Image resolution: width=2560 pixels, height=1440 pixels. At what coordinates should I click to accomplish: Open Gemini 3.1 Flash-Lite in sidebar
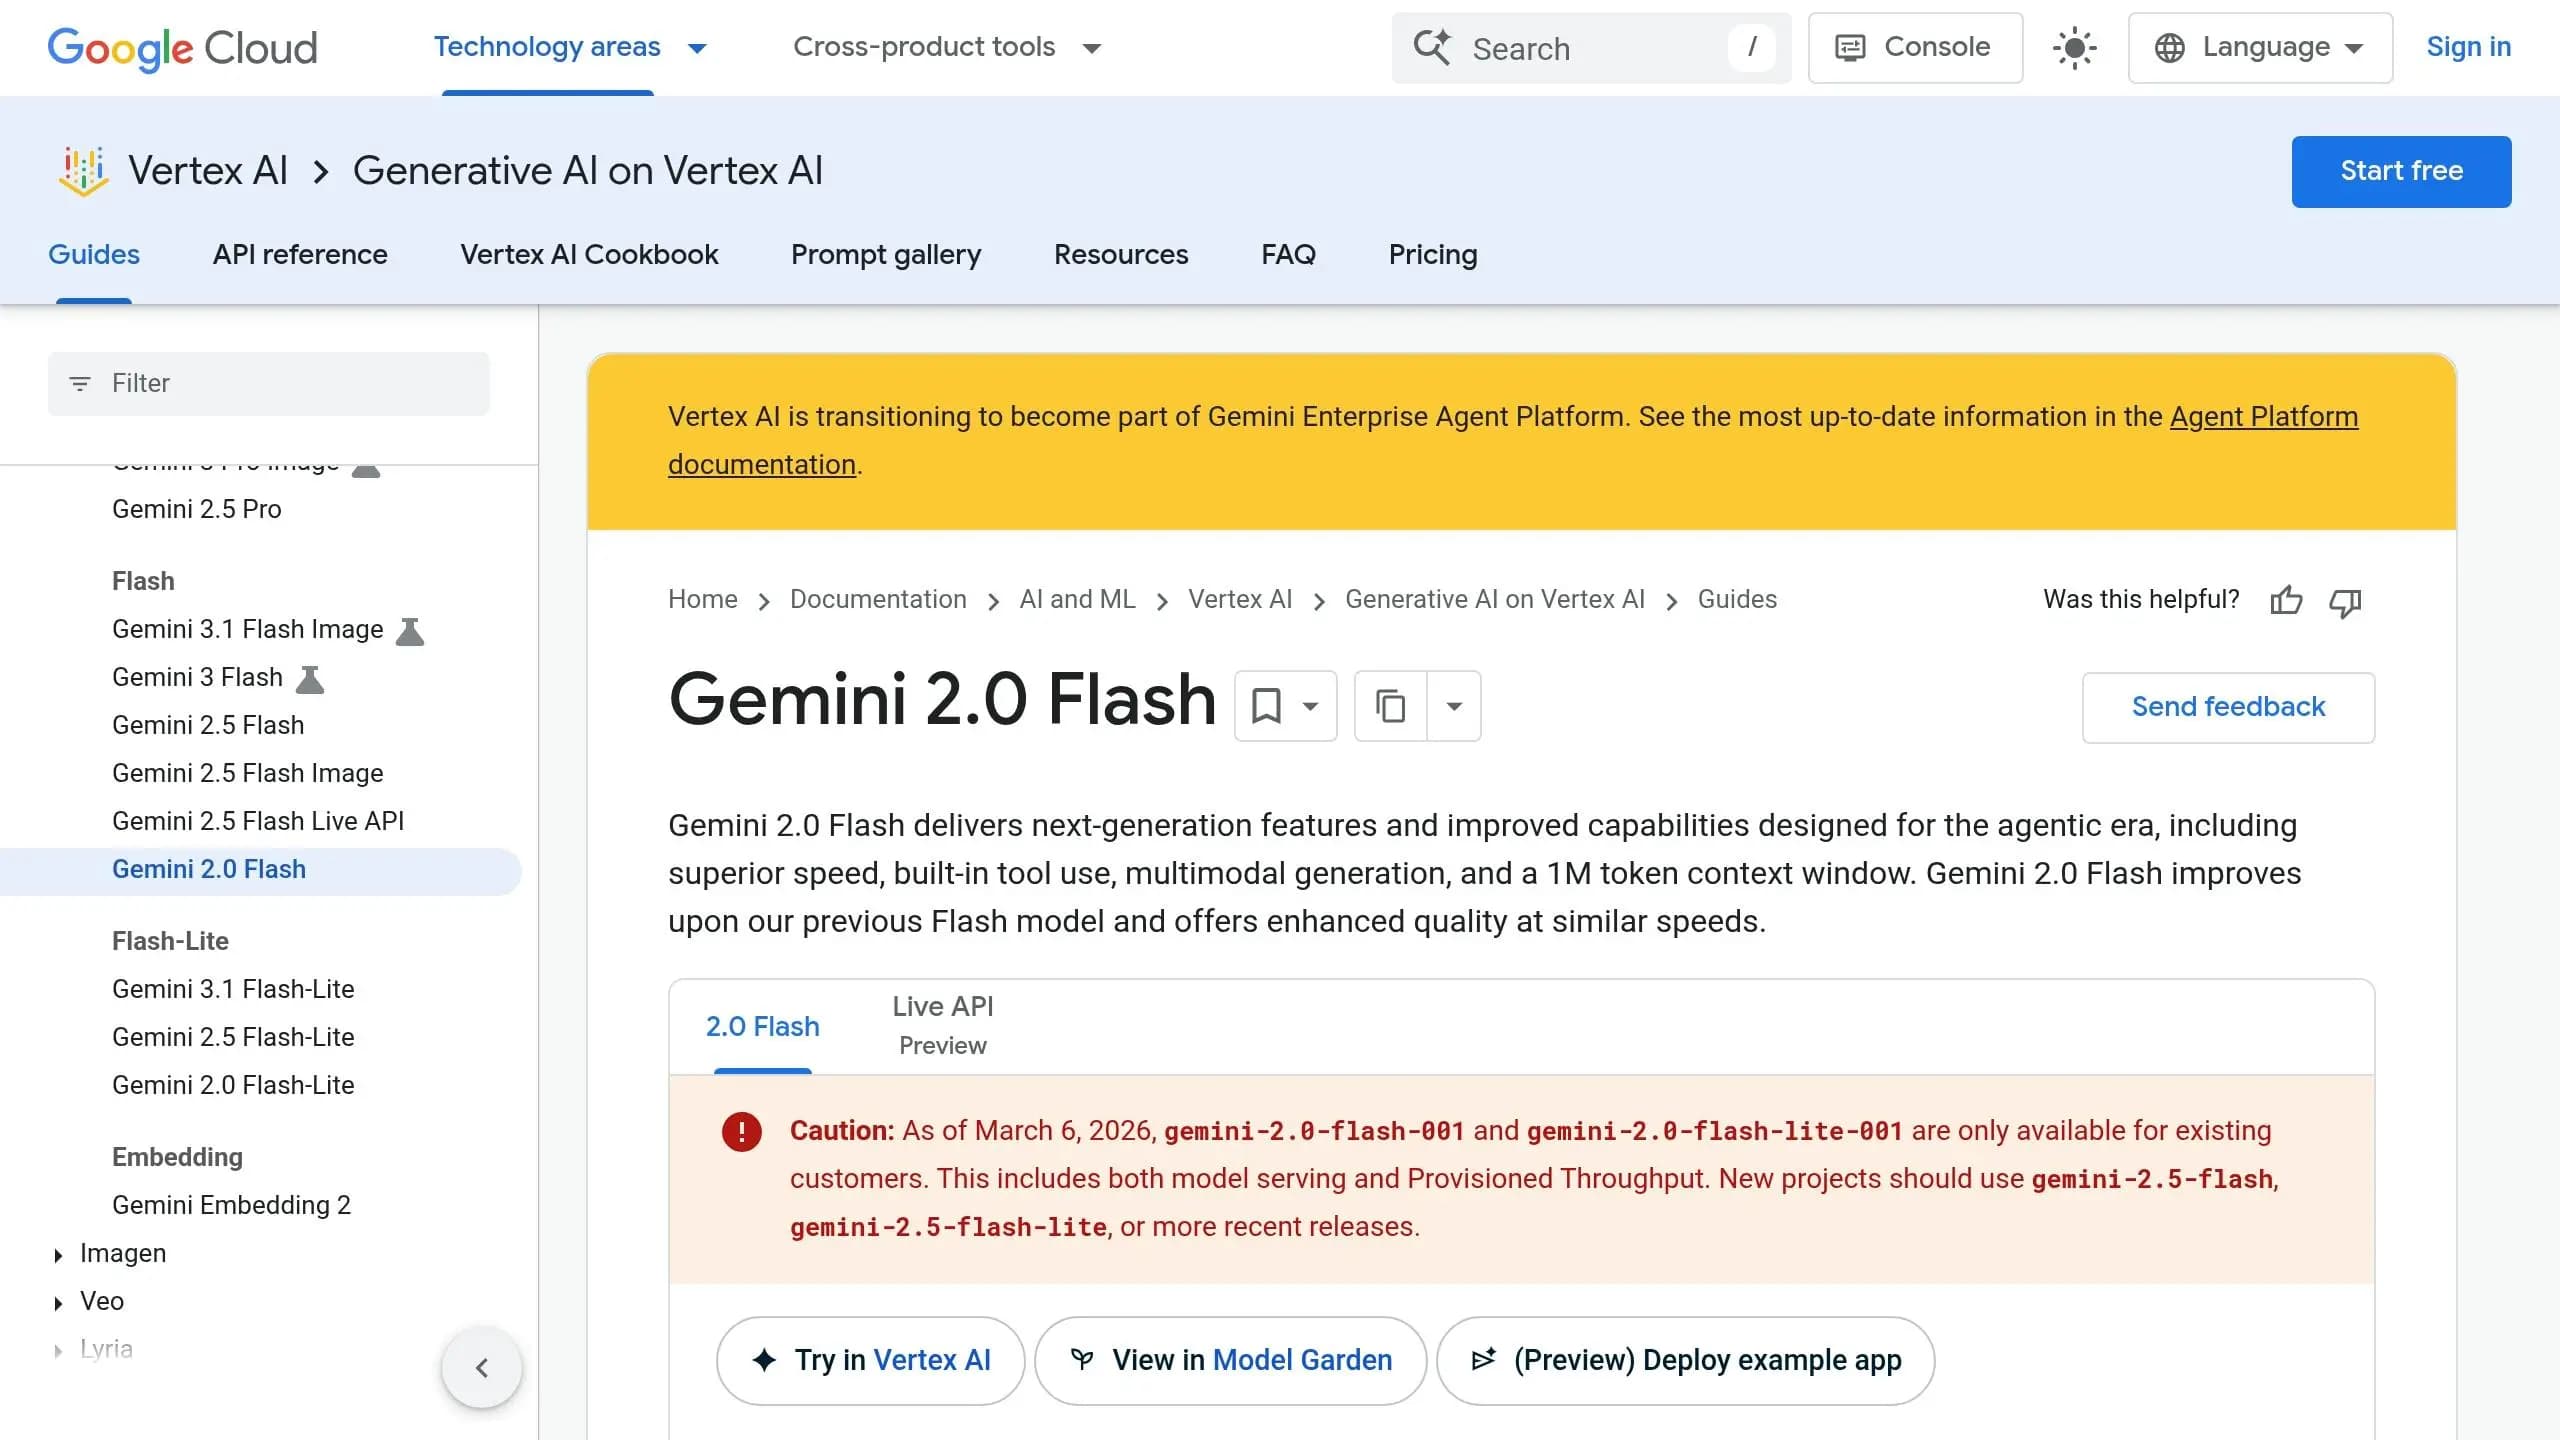coord(233,989)
